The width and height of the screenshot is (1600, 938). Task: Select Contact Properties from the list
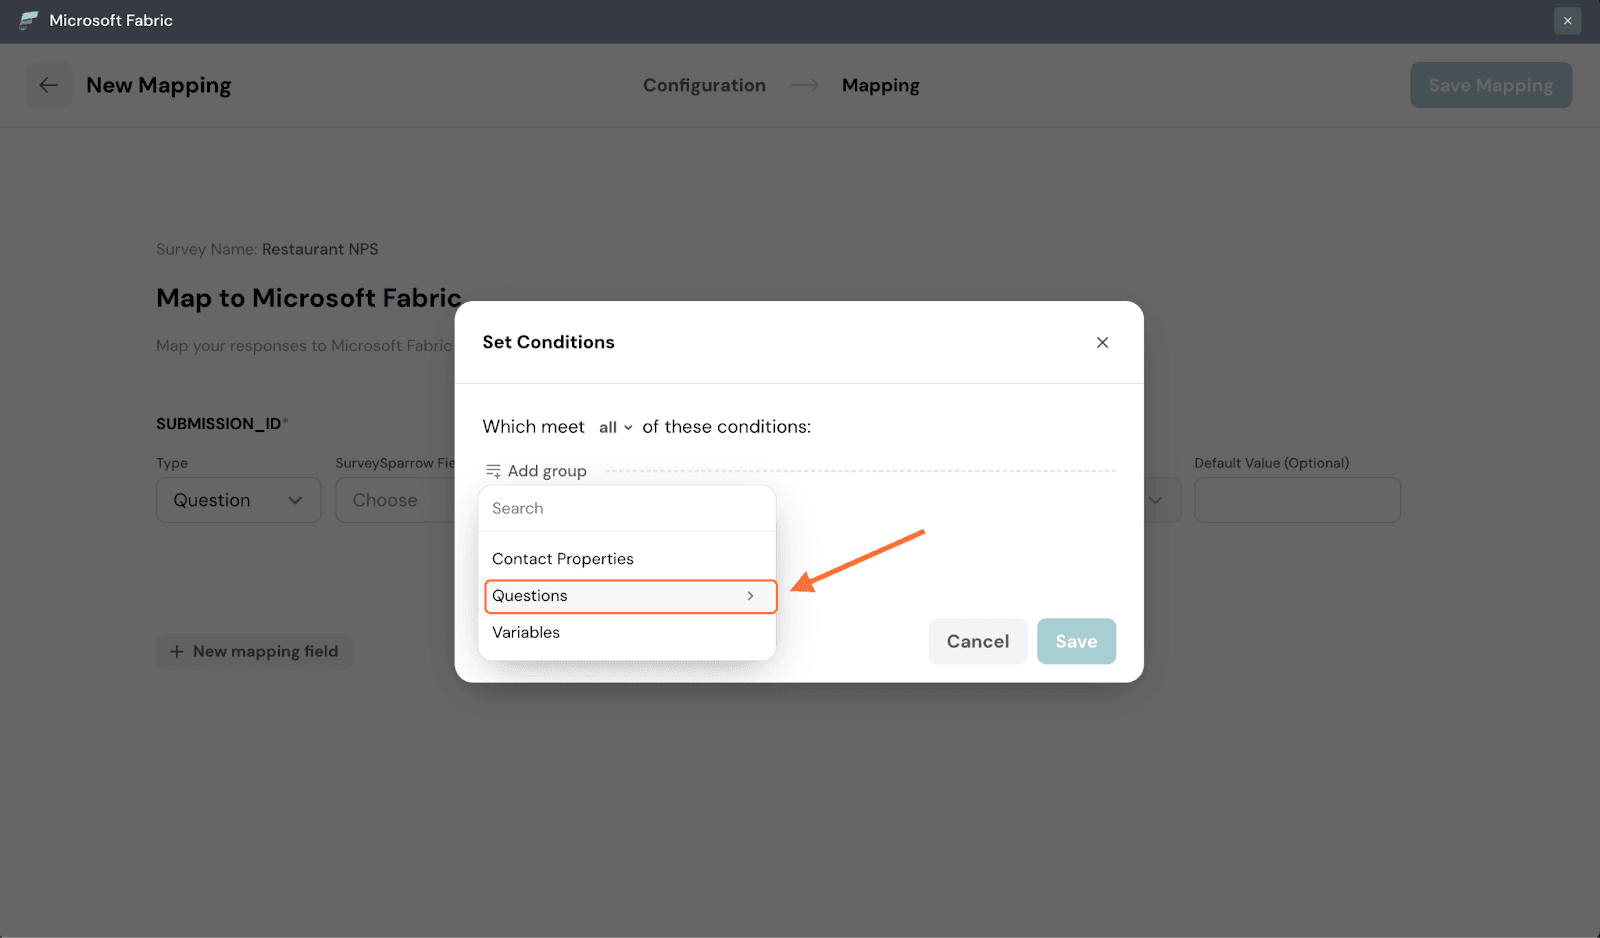[563, 559]
